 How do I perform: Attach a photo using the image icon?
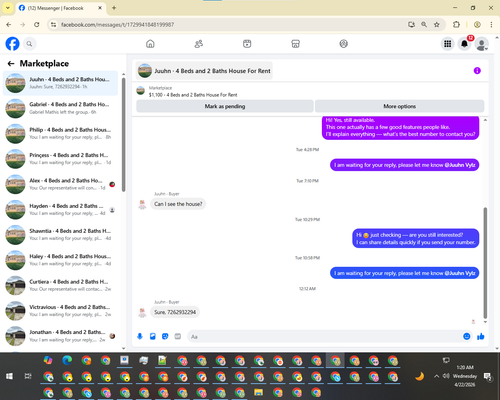pos(153,336)
